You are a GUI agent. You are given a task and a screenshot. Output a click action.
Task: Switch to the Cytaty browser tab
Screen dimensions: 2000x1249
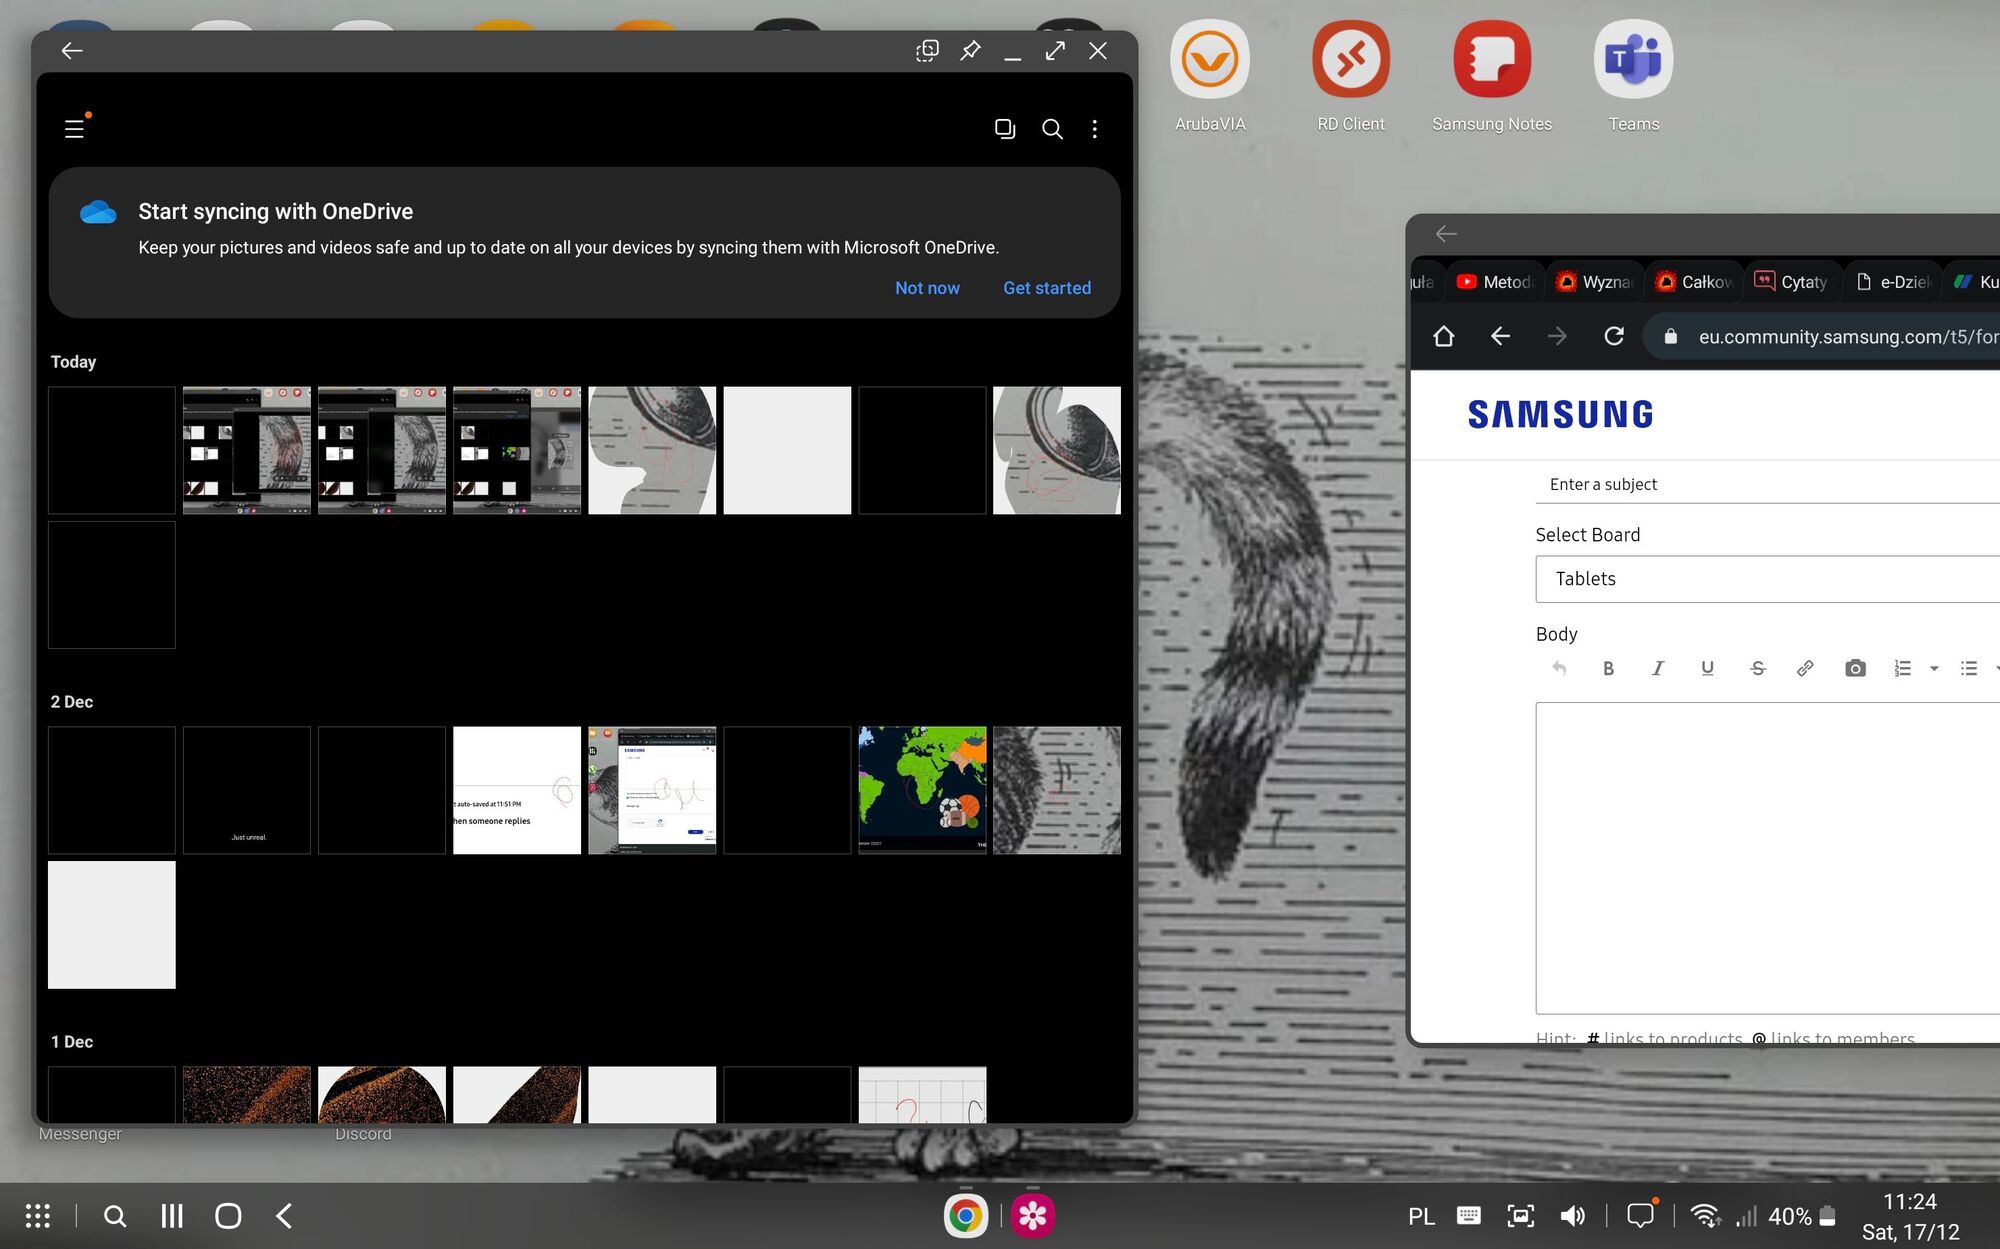1792,282
